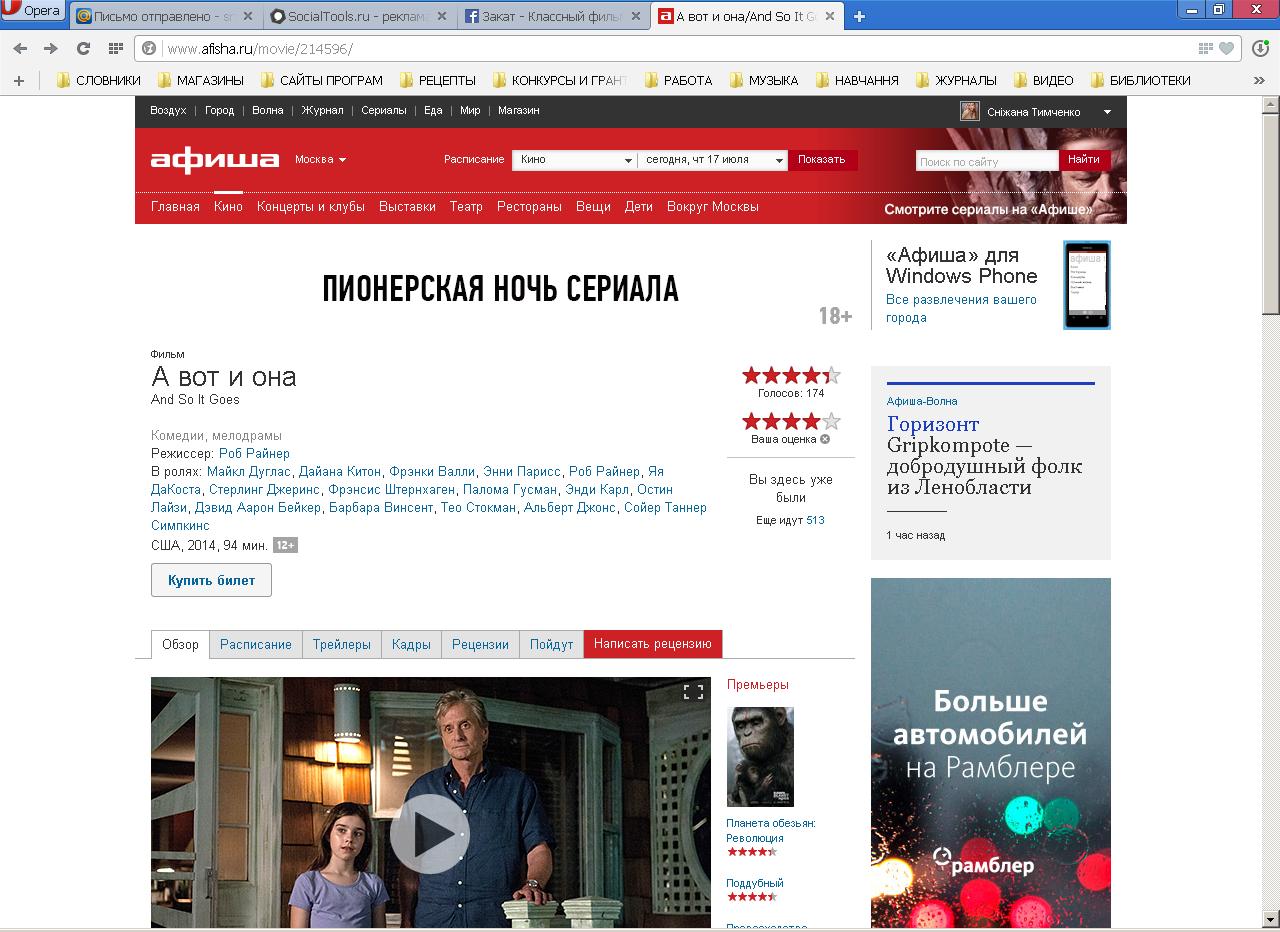1280x932 pixels.
Task: Open the ВИДЕО bookmarks folder
Action: (x=1043, y=80)
